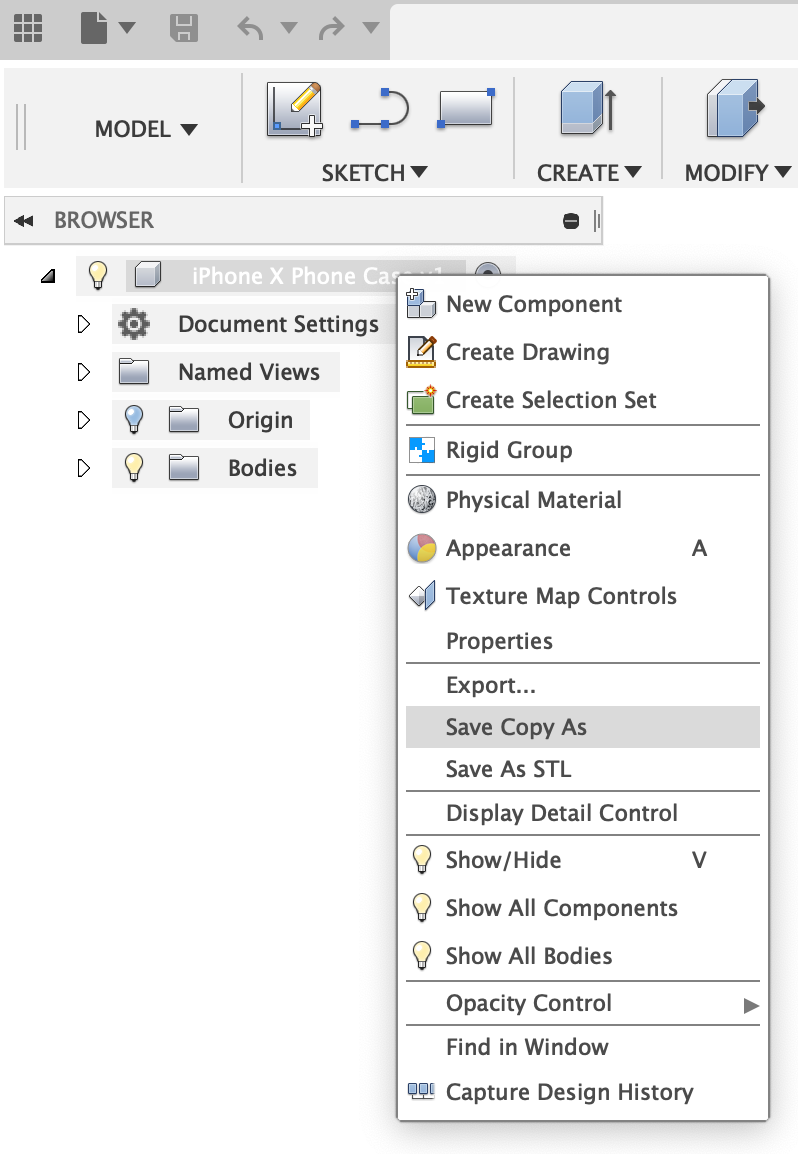Toggle visibility bulb of Bodies folder
This screenshot has height=1154, width=798.
[133, 467]
